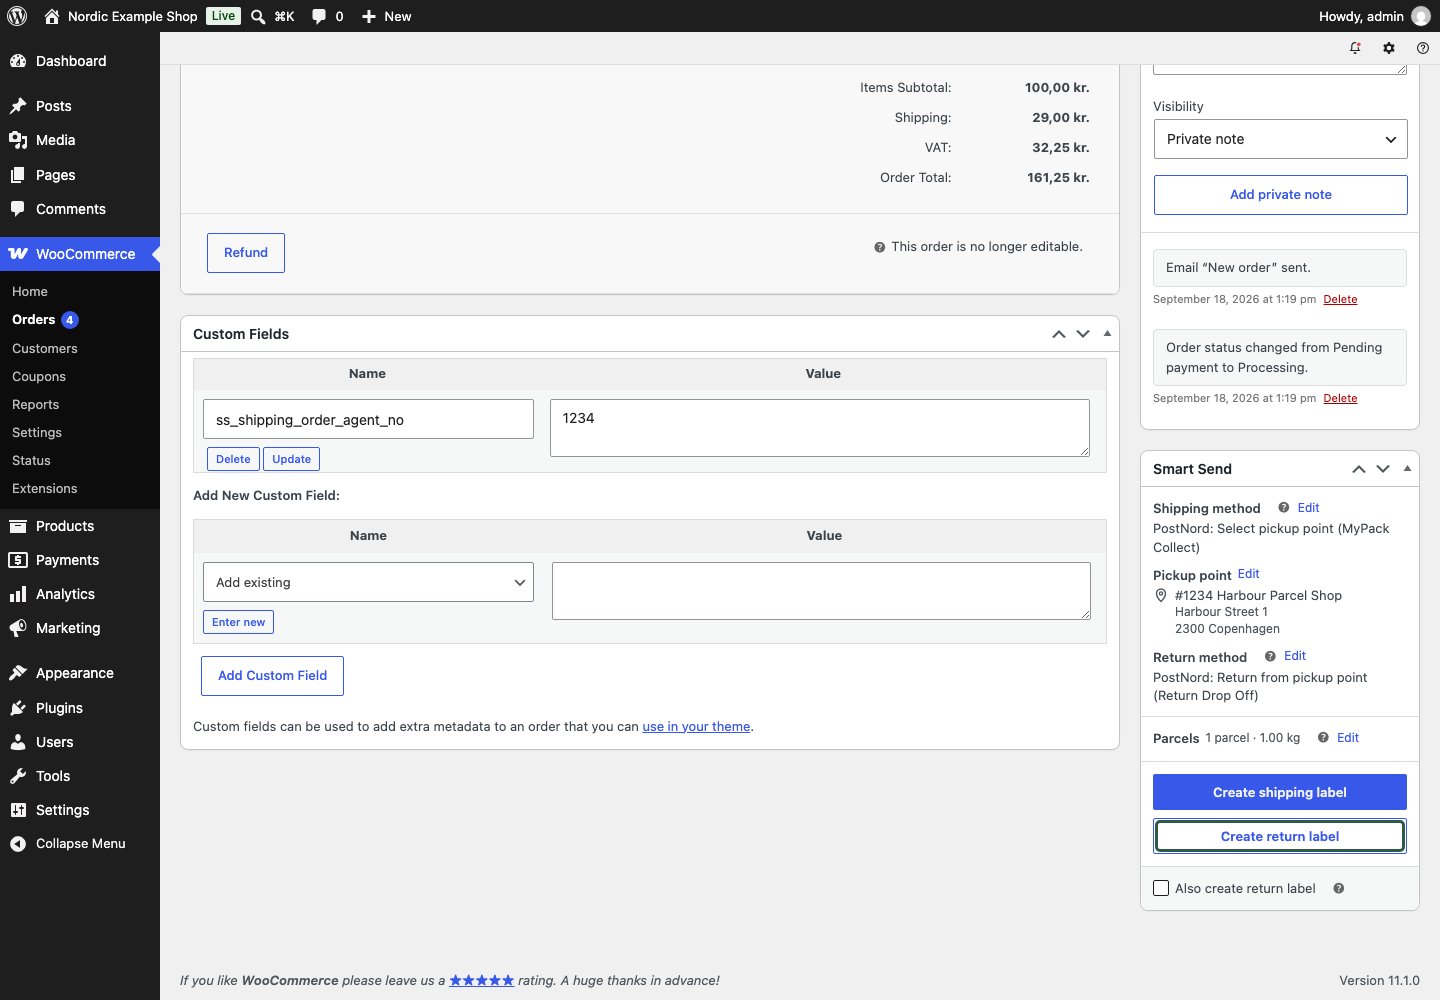Click the Create return label button
Image resolution: width=1440 pixels, height=1000 pixels.
[1280, 836]
